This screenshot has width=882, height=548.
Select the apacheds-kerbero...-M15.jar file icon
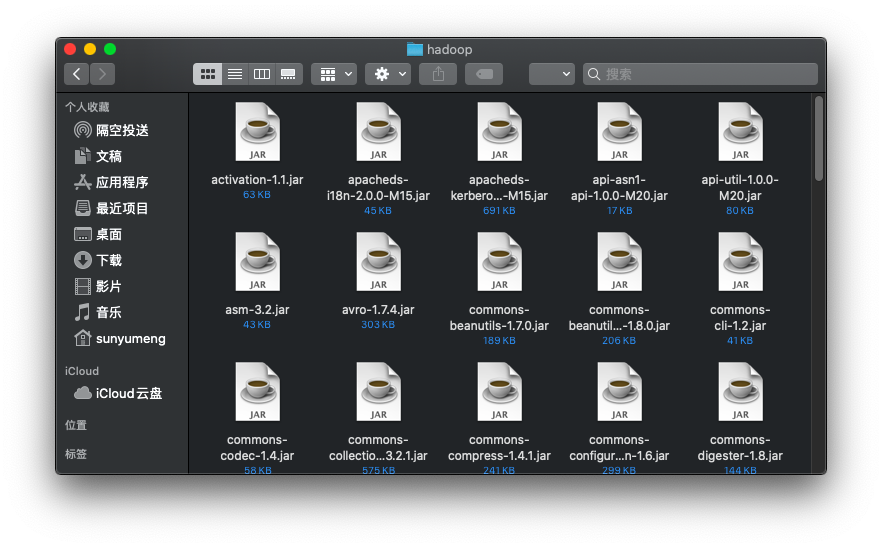point(500,132)
